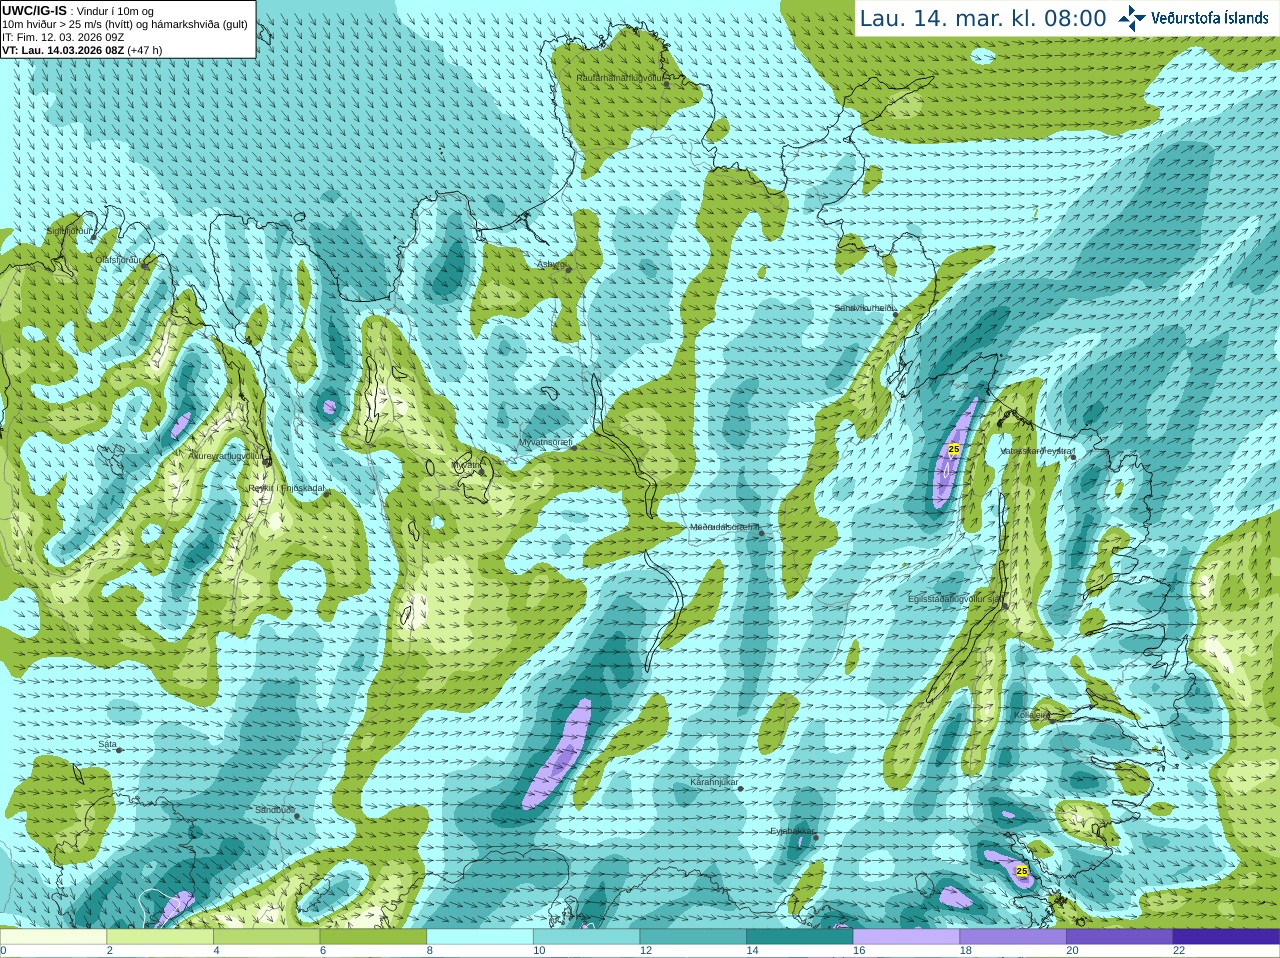
Task: Click the 'IT: Fim. 12. 03. 2026 09Z' line
Action: 63,37
